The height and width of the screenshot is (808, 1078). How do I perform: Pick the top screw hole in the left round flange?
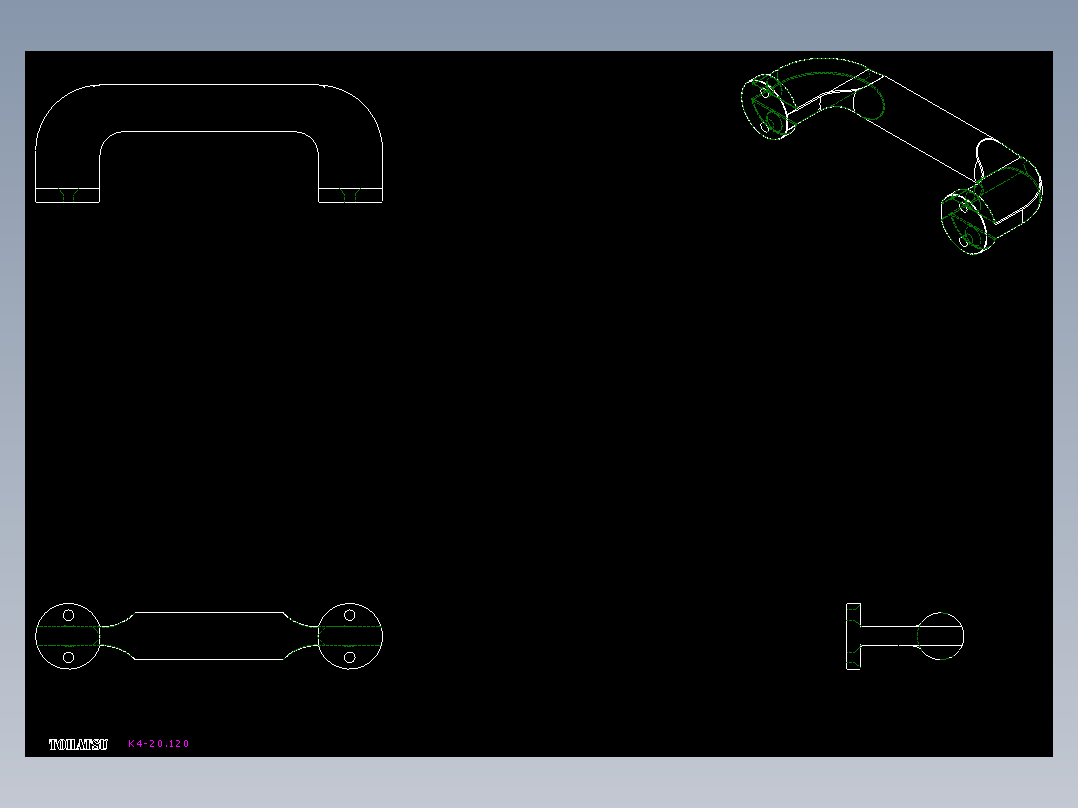[x=69, y=615]
